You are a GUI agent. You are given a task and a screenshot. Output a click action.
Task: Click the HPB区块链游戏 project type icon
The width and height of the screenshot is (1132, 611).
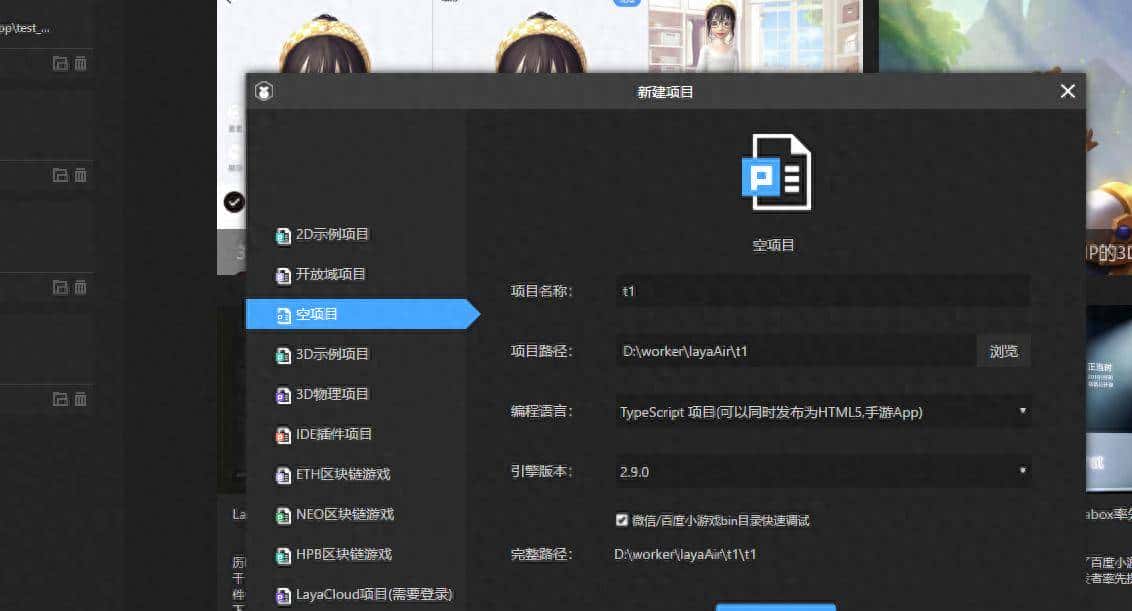[281, 554]
